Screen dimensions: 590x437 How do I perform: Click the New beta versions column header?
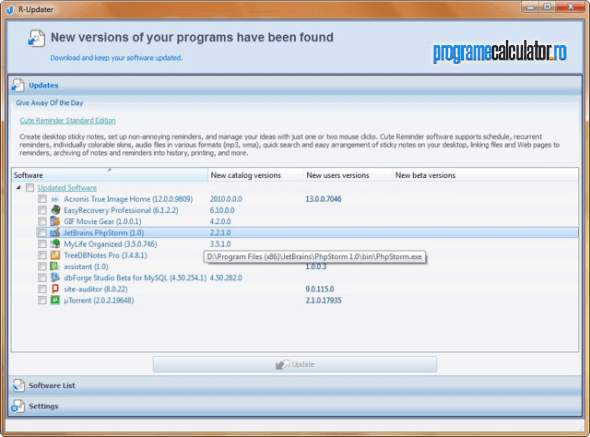point(485,175)
